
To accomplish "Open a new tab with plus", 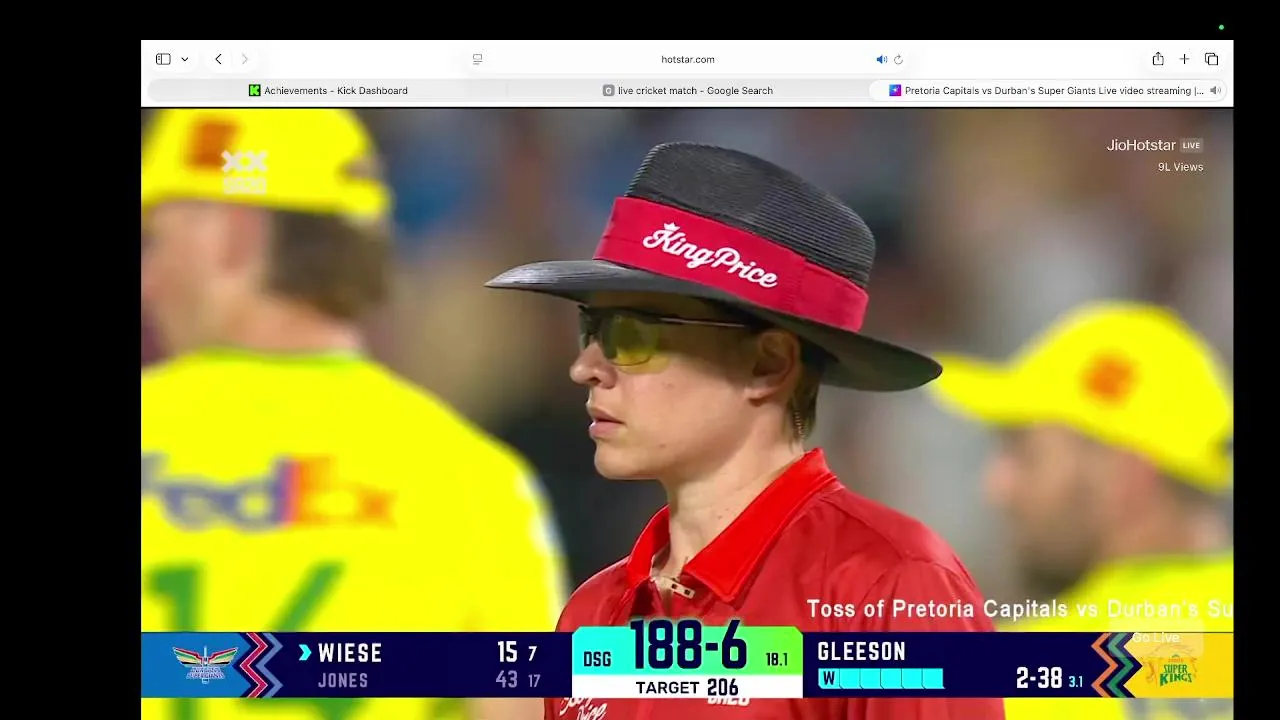I will 1184,59.
